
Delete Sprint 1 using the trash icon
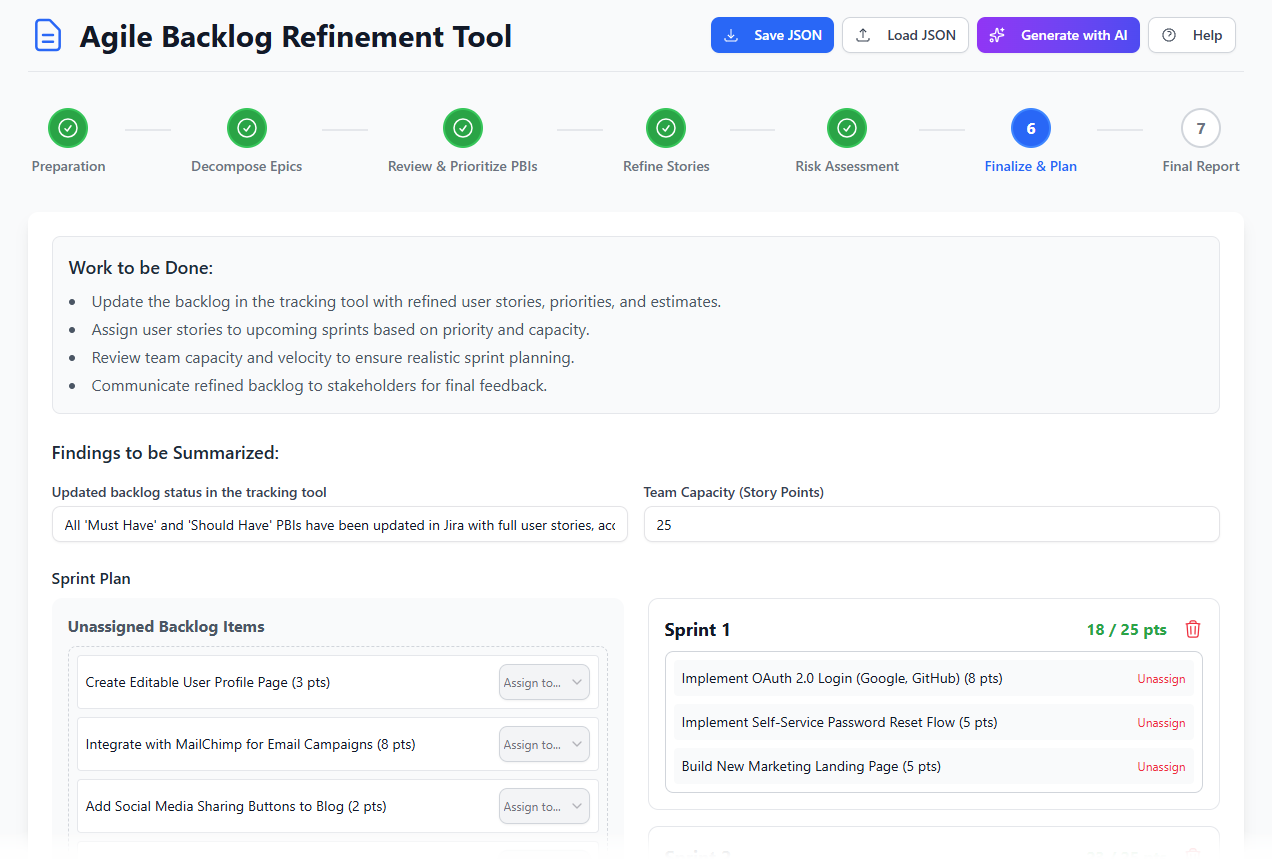1192,628
